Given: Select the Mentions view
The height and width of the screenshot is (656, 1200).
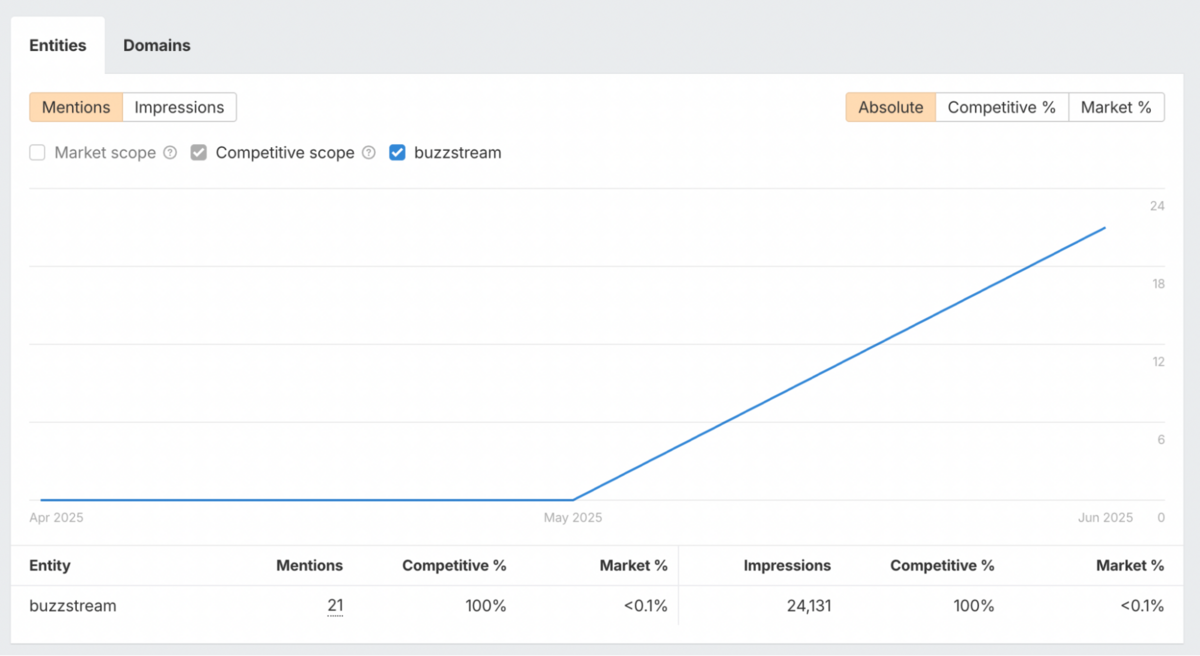Looking at the screenshot, I should coord(75,107).
